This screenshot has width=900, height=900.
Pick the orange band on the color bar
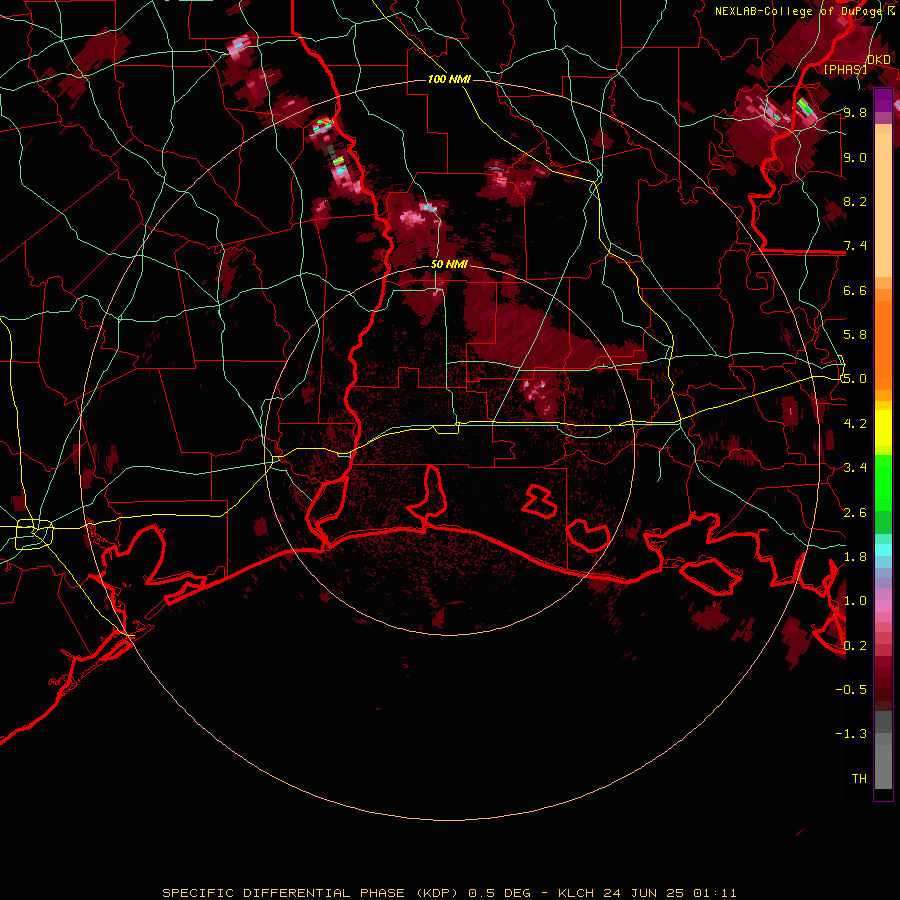(x=883, y=344)
